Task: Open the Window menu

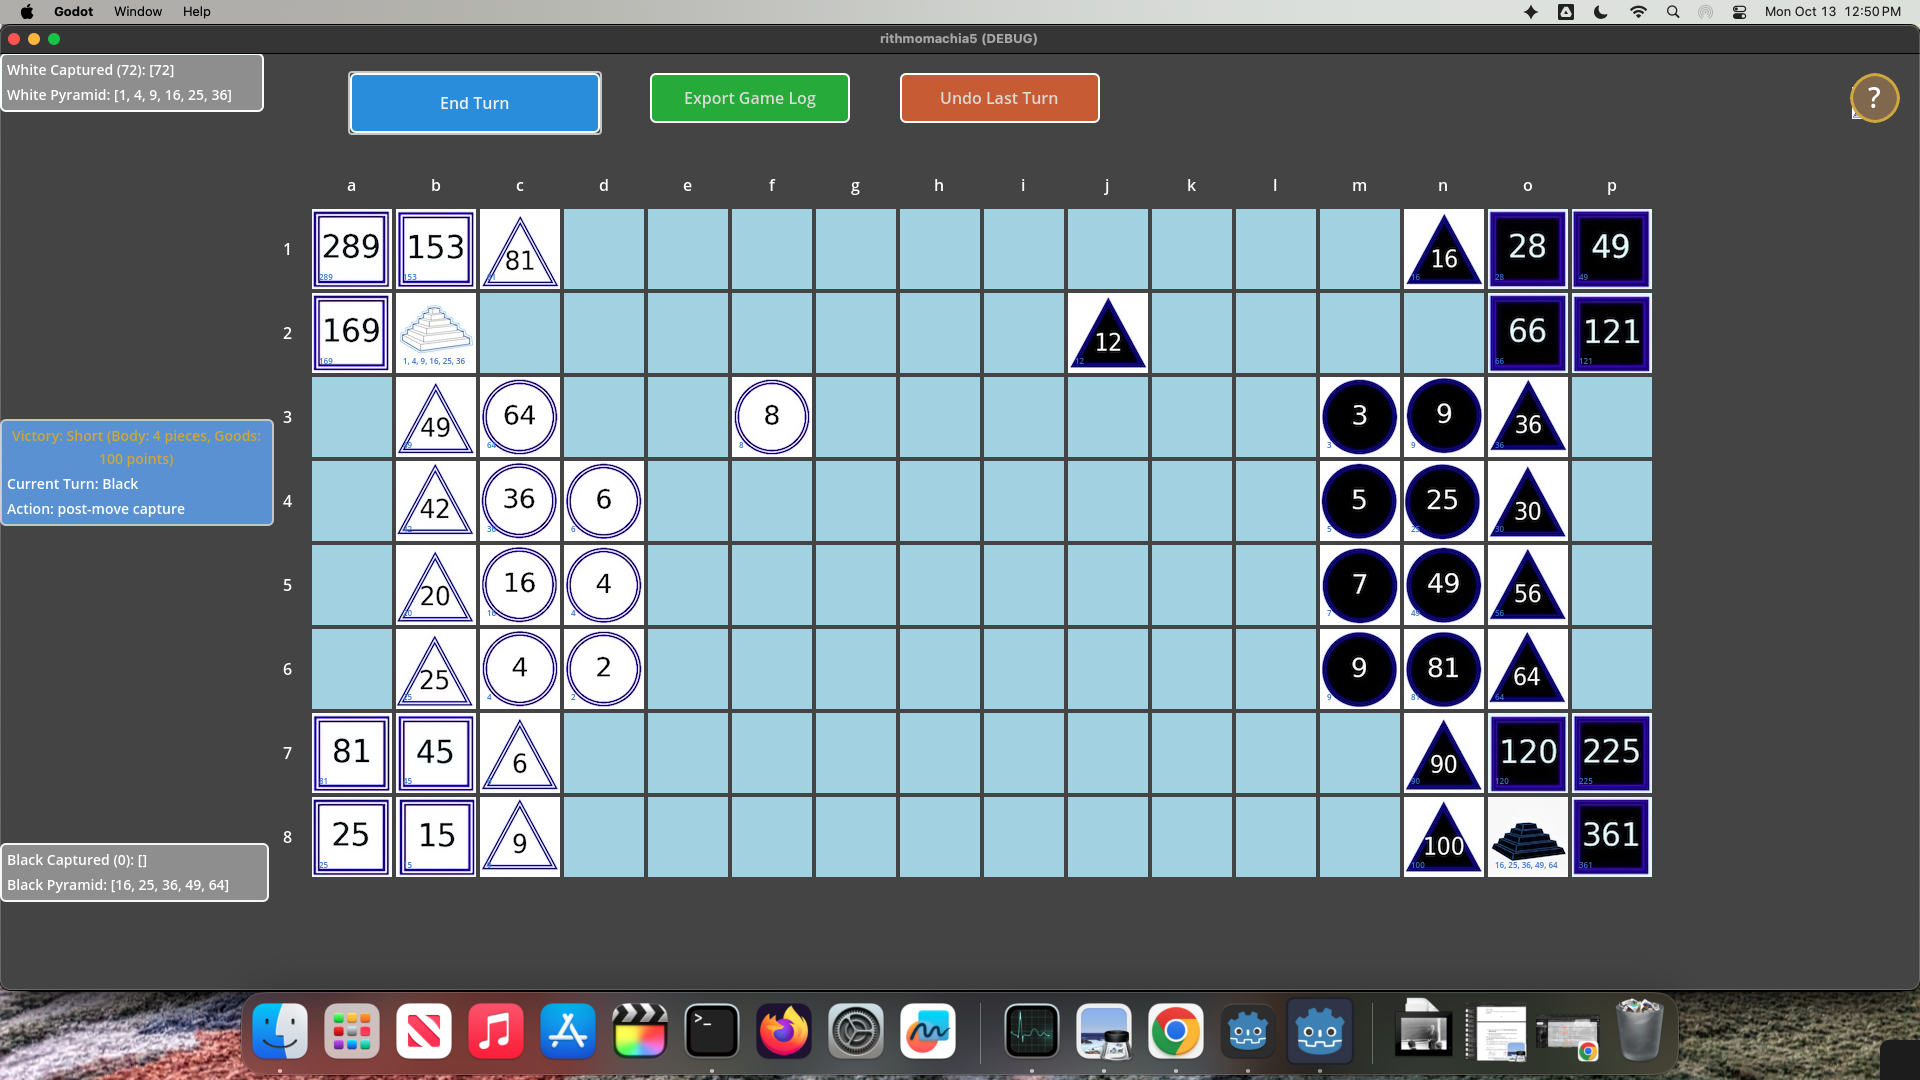Action: [138, 12]
